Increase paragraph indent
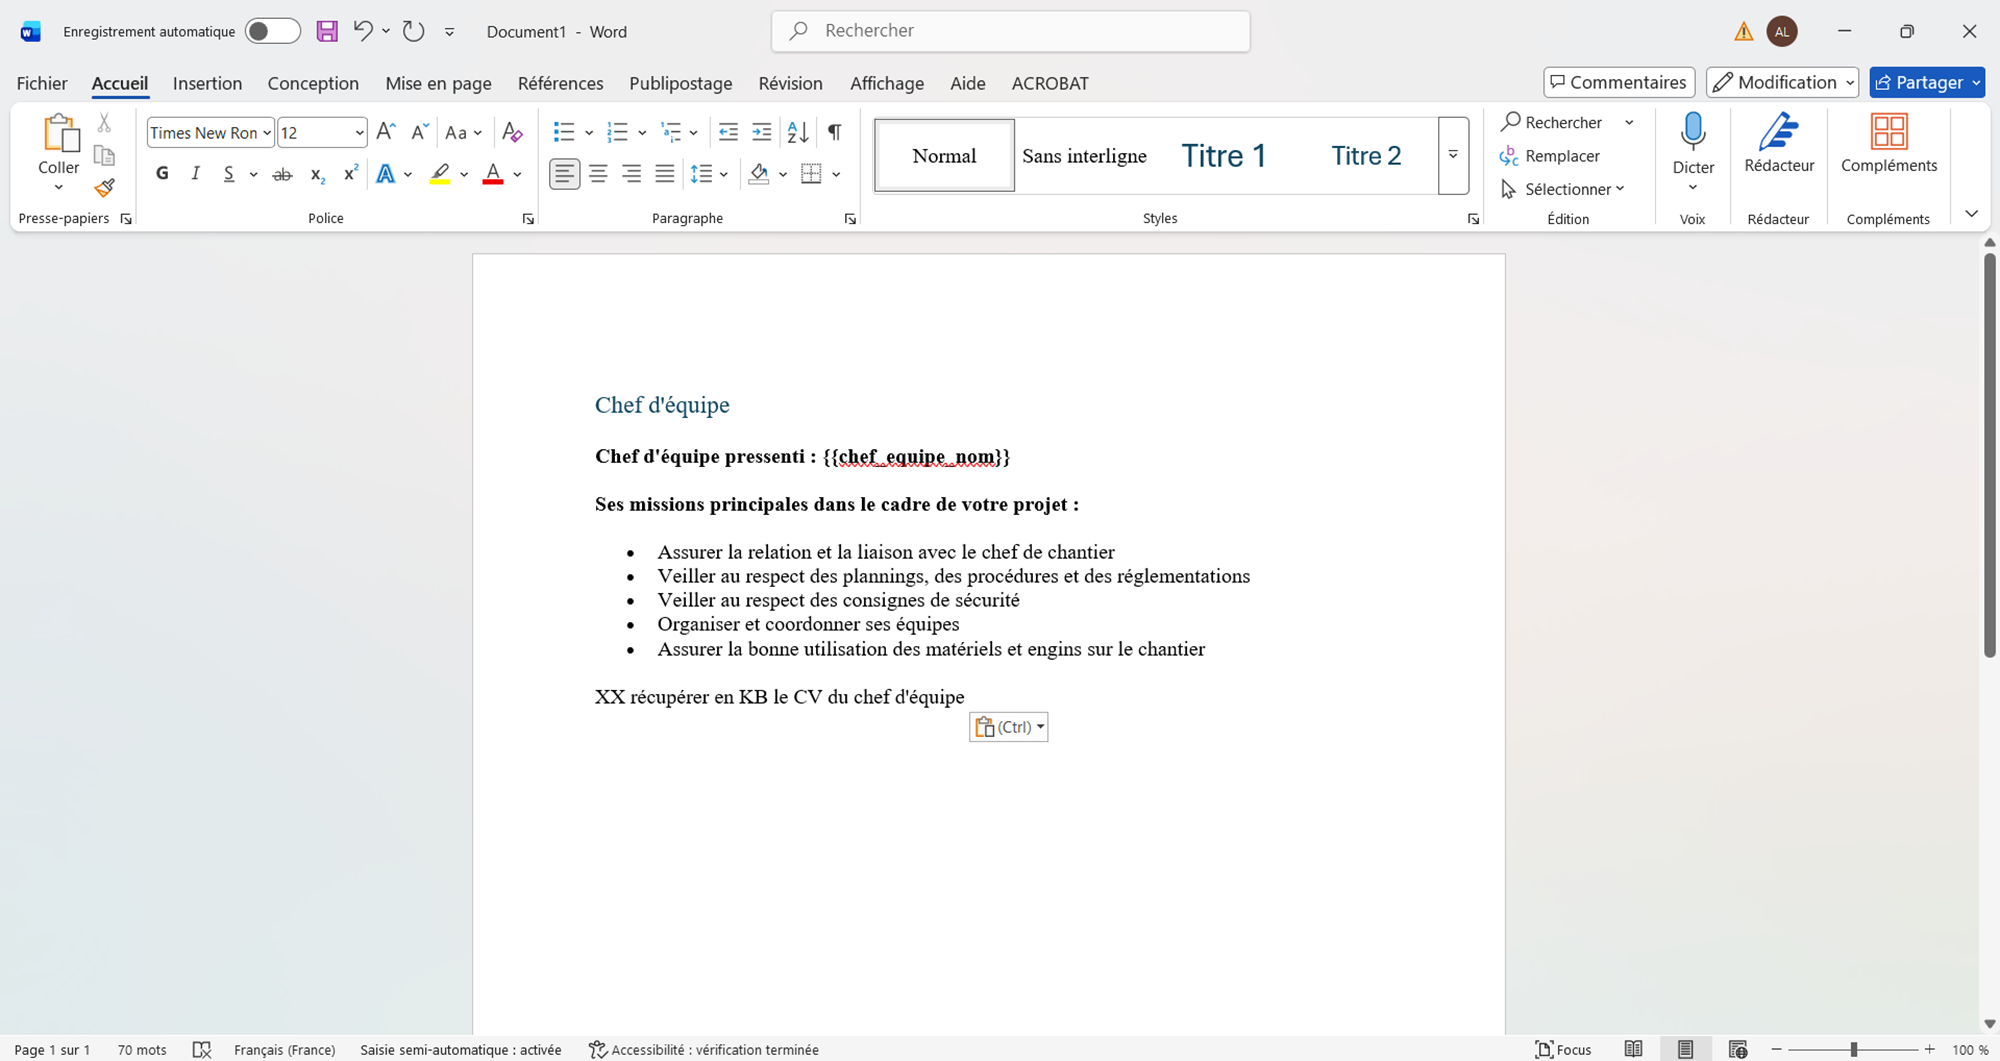This screenshot has width=2000, height=1061. pos(762,132)
